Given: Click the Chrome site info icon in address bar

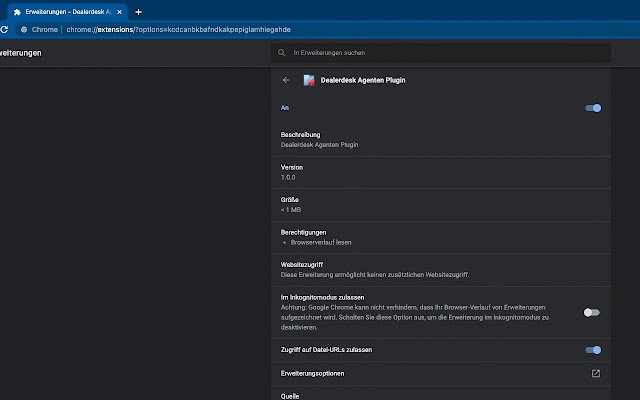Looking at the screenshot, I should pyautogui.click(x=24, y=29).
